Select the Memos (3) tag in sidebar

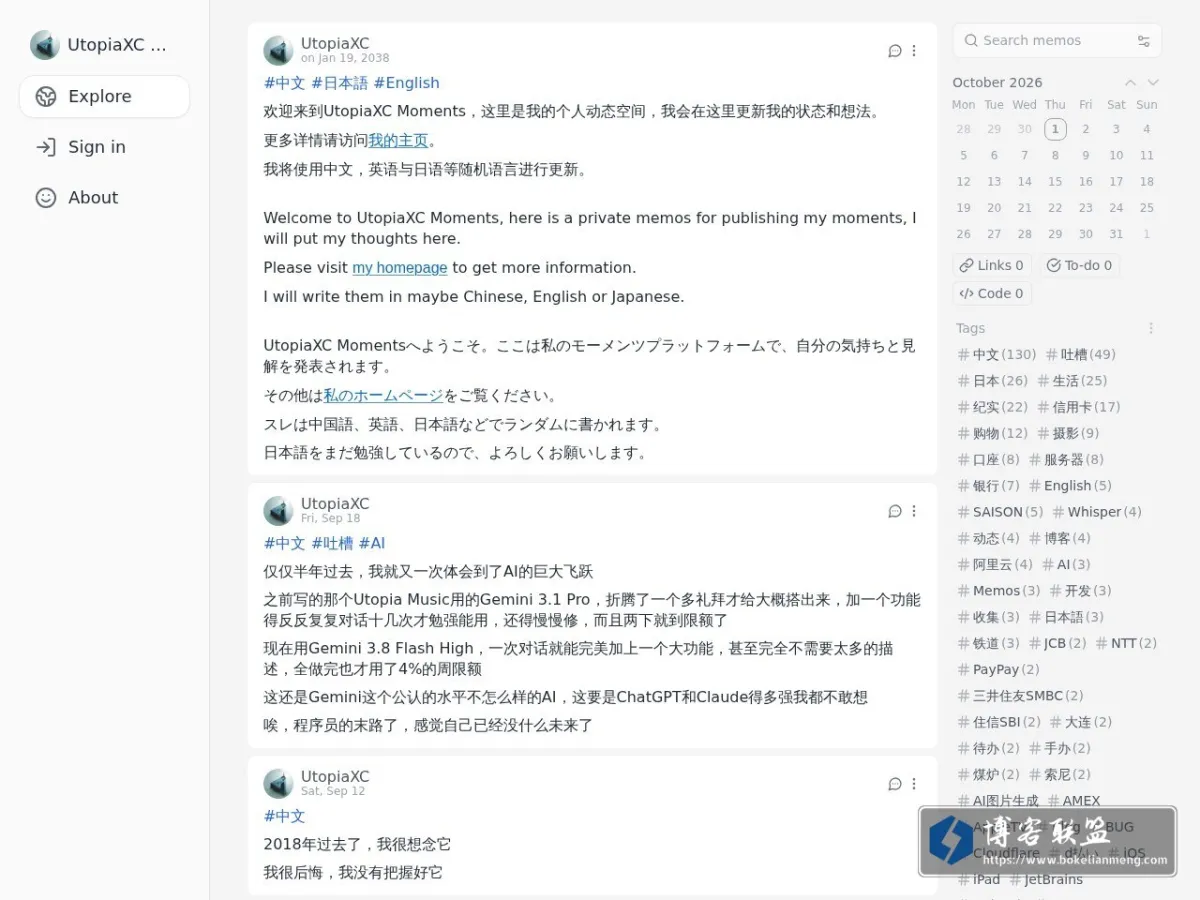999,591
